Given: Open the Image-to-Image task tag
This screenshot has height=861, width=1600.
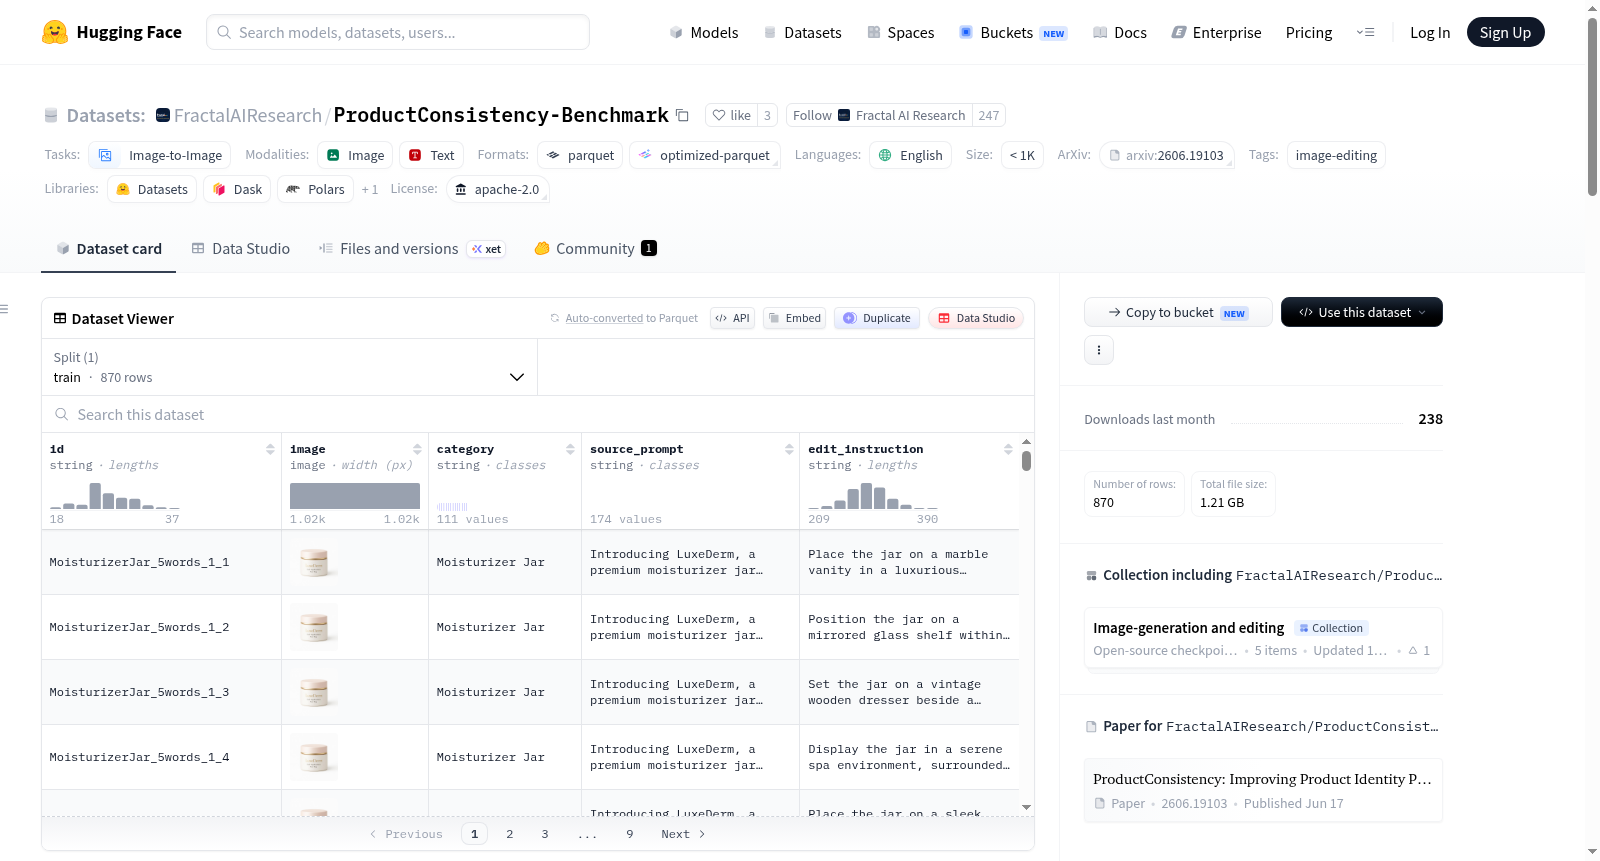Looking at the screenshot, I should (160, 155).
